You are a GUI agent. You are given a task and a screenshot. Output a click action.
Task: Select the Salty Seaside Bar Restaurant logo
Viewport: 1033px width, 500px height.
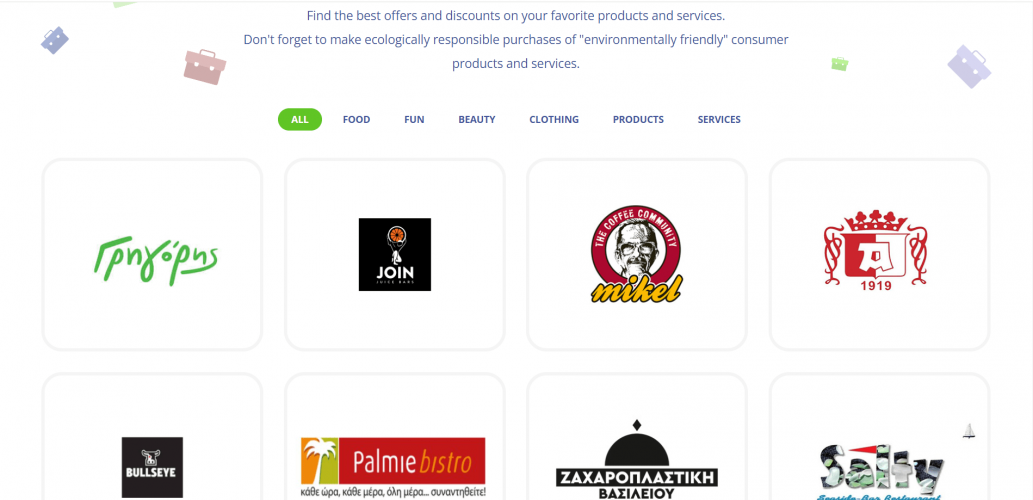(x=881, y=471)
